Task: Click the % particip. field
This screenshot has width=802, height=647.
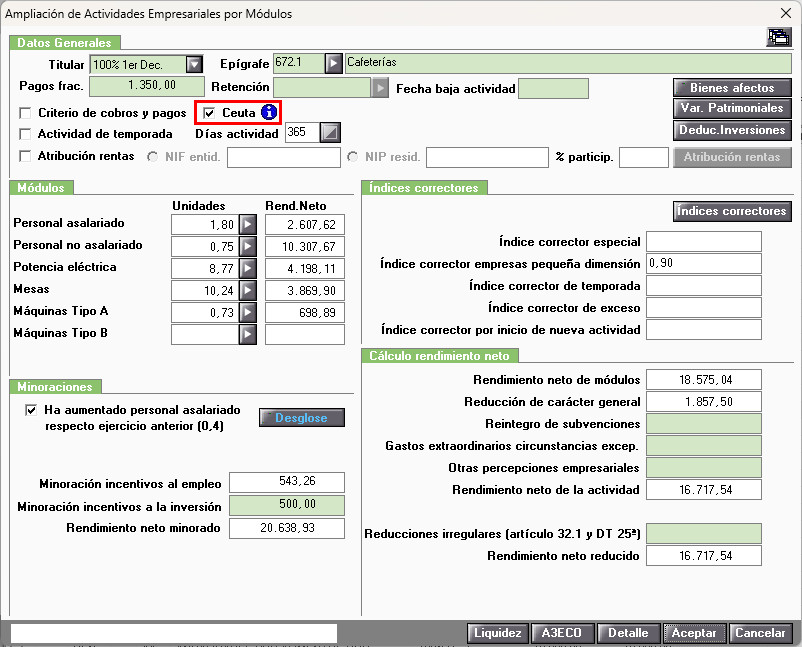Action: coord(643,158)
